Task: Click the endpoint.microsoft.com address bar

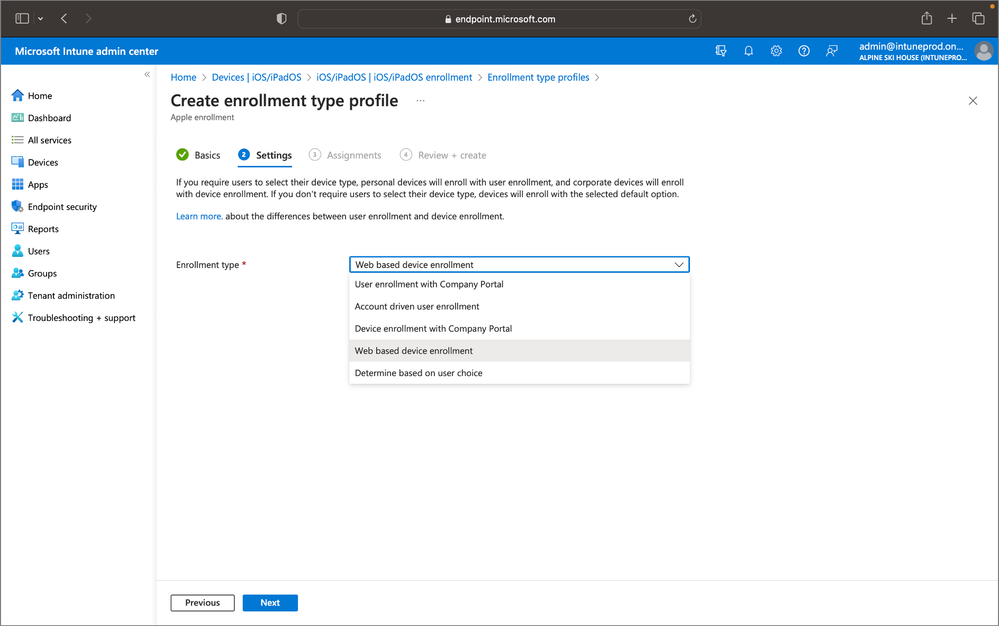Action: 500,19
